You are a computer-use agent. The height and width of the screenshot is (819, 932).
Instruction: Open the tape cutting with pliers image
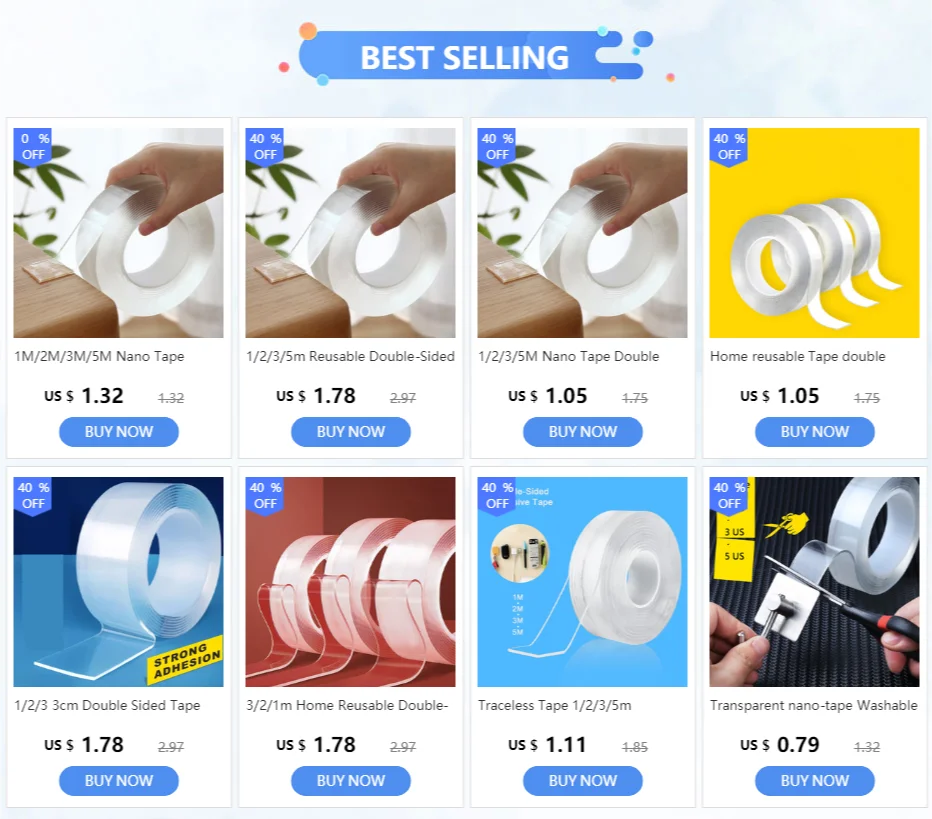[814, 582]
